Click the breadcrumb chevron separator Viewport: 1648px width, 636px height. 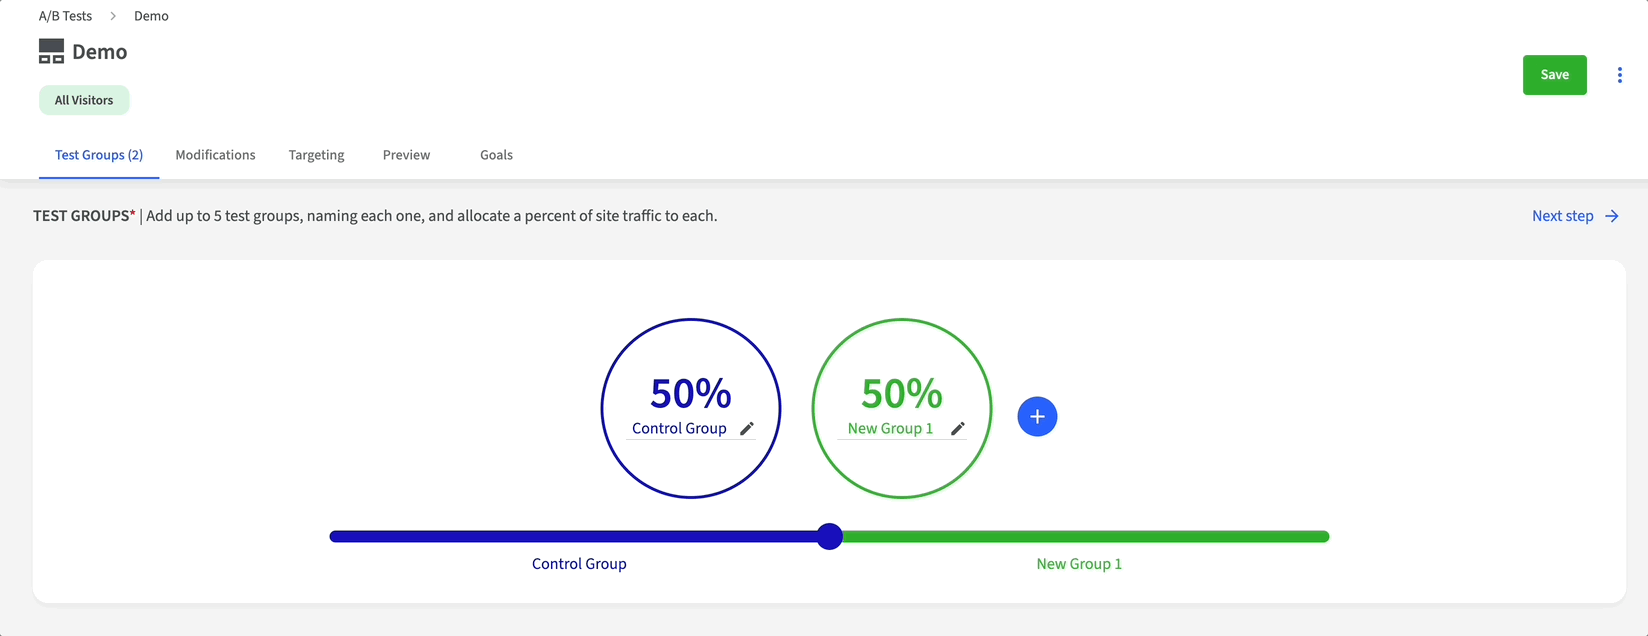(x=113, y=16)
